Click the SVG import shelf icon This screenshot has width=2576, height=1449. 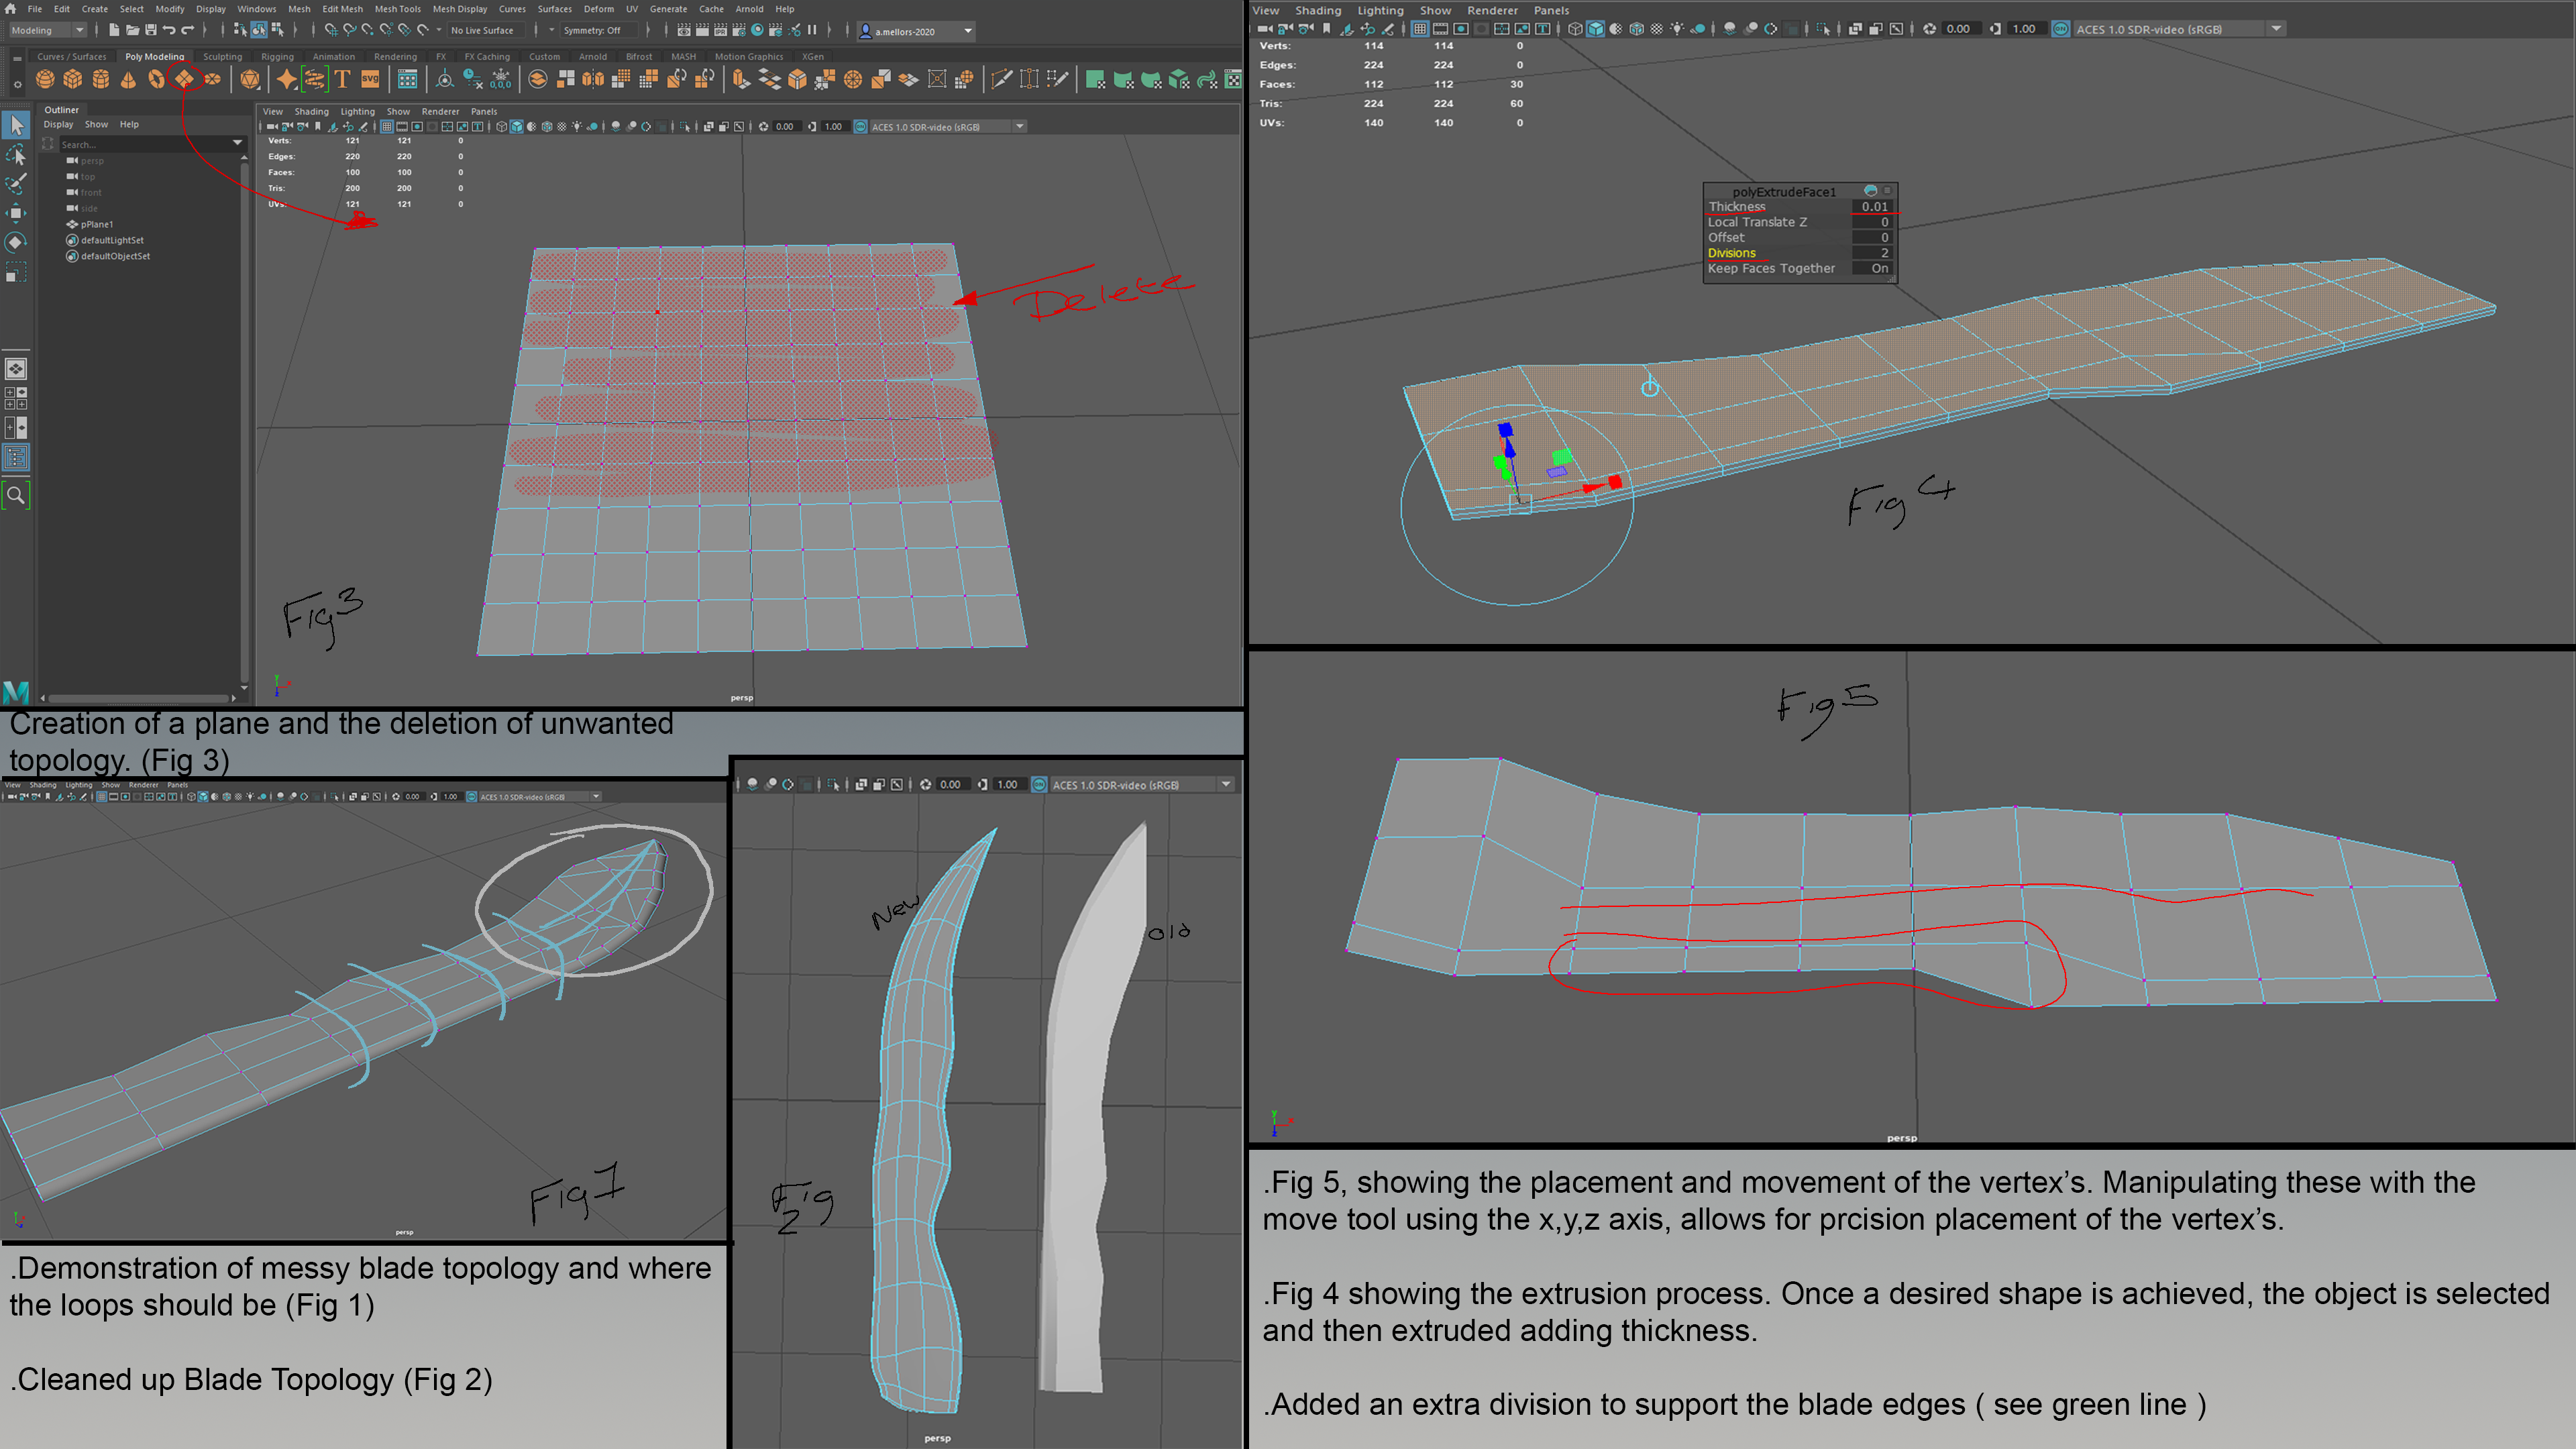click(370, 79)
